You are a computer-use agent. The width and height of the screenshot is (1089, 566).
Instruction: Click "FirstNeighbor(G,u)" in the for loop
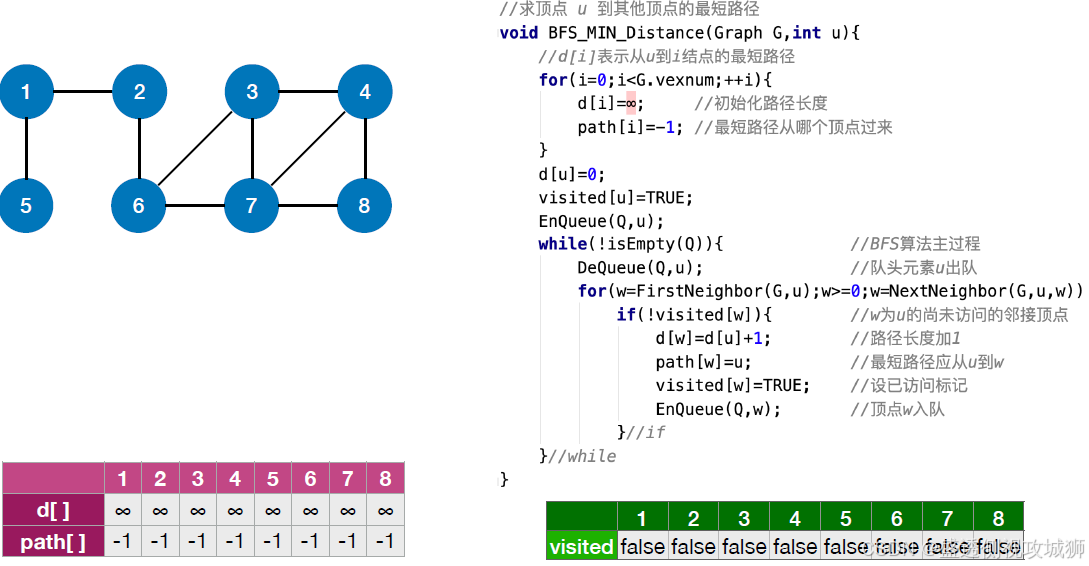723,291
